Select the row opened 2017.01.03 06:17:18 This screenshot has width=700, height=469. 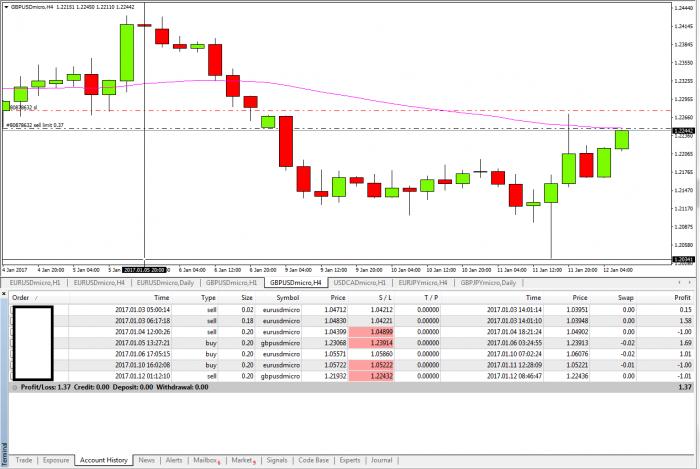351,321
